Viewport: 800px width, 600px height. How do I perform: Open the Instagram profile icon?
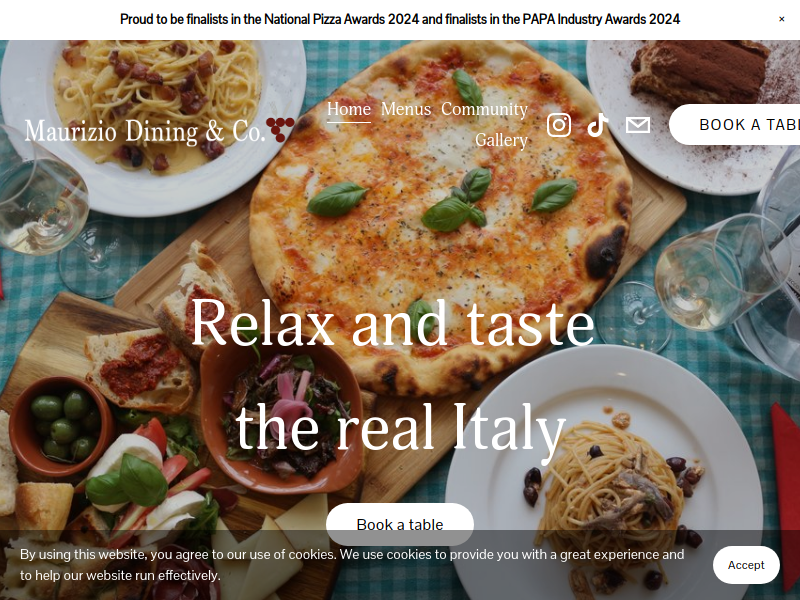point(559,125)
